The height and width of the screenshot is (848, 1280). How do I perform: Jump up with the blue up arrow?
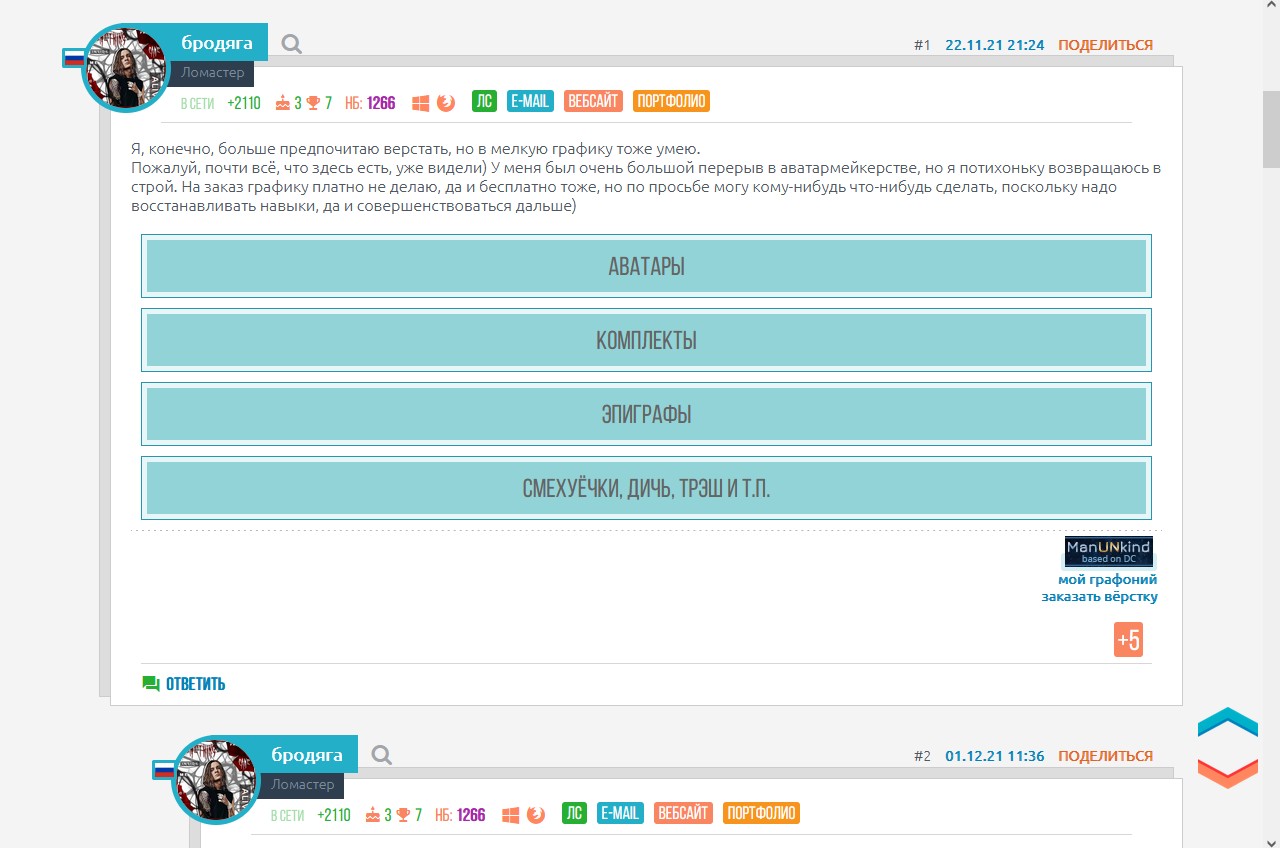pyautogui.click(x=1227, y=722)
